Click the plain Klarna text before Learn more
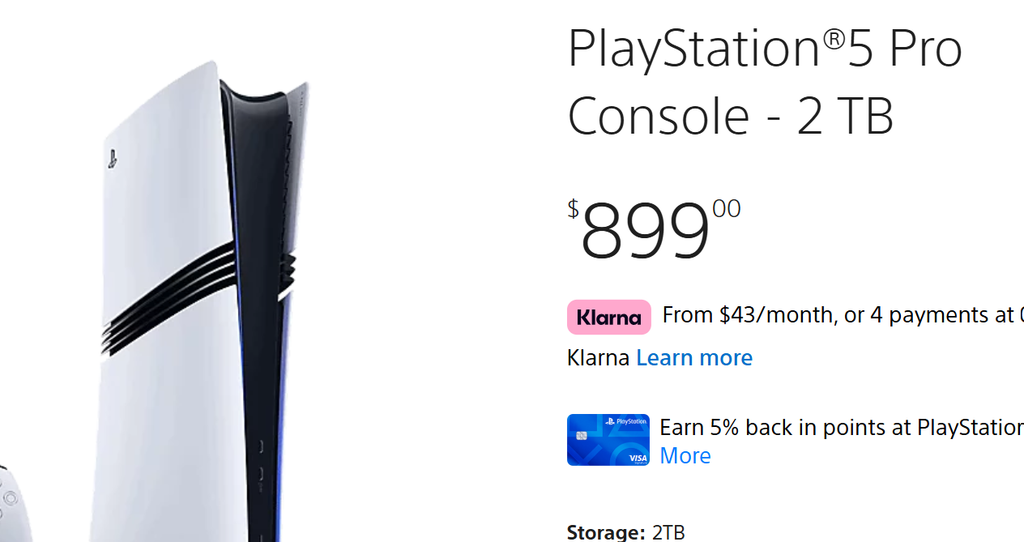1024x542 pixels. [x=598, y=358]
